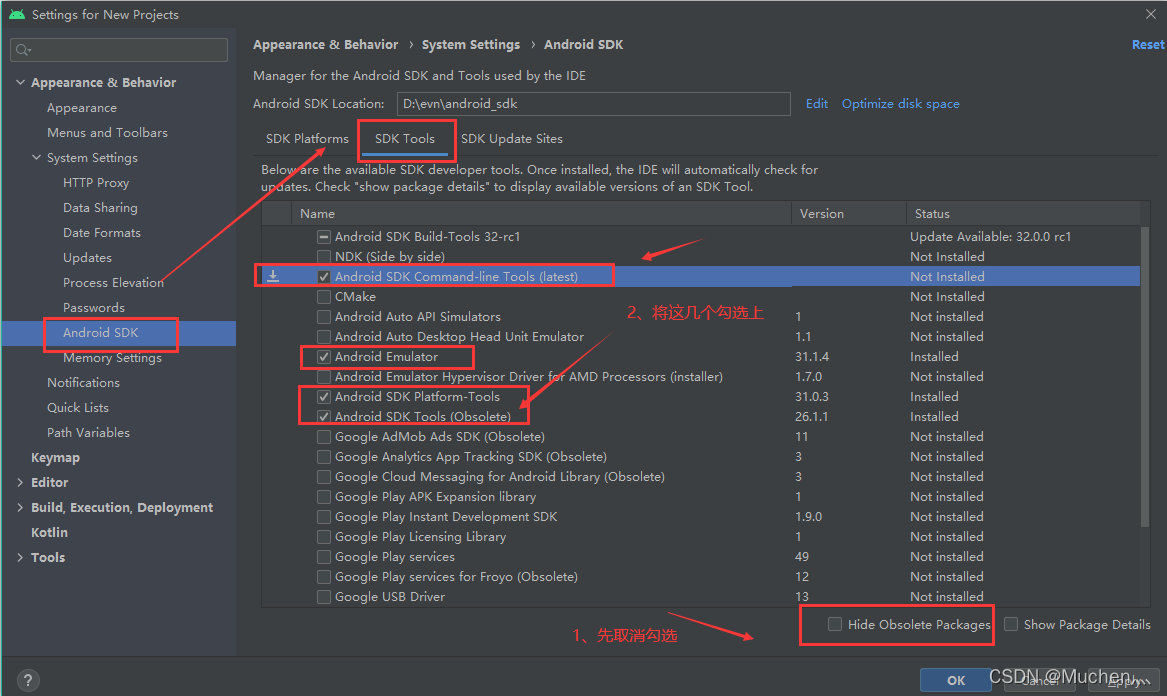The width and height of the screenshot is (1167, 696).
Task: Select HTTP Proxy in the settings tree
Action: (x=96, y=182)
